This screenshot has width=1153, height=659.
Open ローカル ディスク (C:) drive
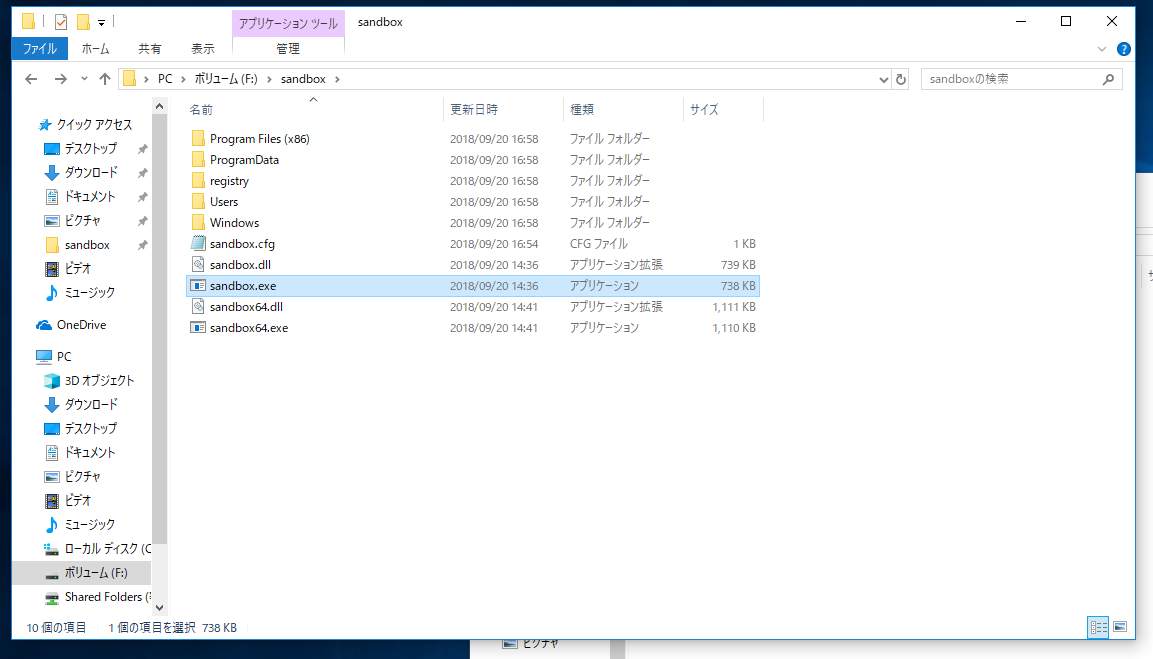click(107, 549)
